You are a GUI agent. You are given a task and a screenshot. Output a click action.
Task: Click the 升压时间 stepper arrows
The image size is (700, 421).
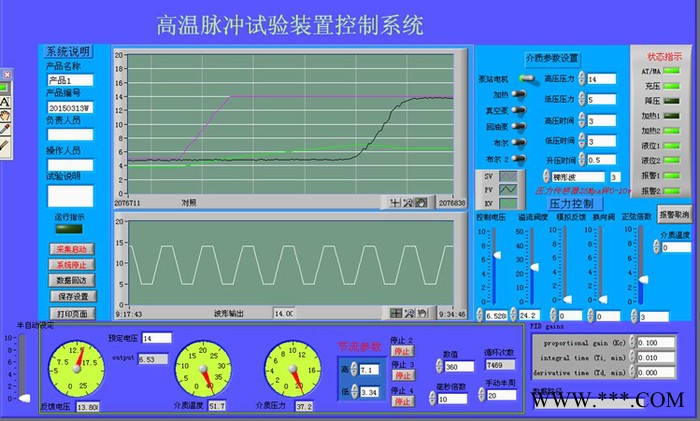pos(582,159)
